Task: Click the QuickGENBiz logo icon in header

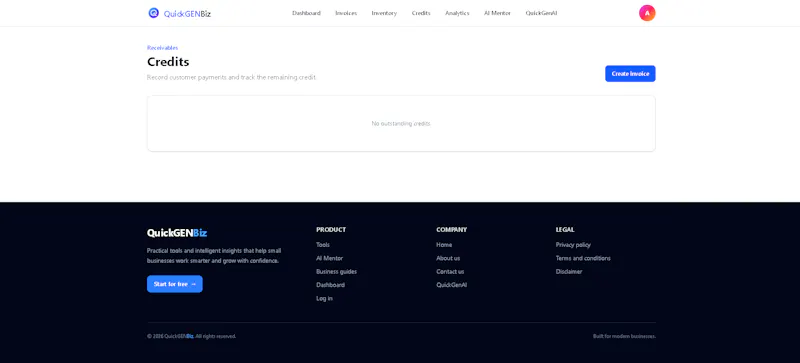Action: [154, 13]
